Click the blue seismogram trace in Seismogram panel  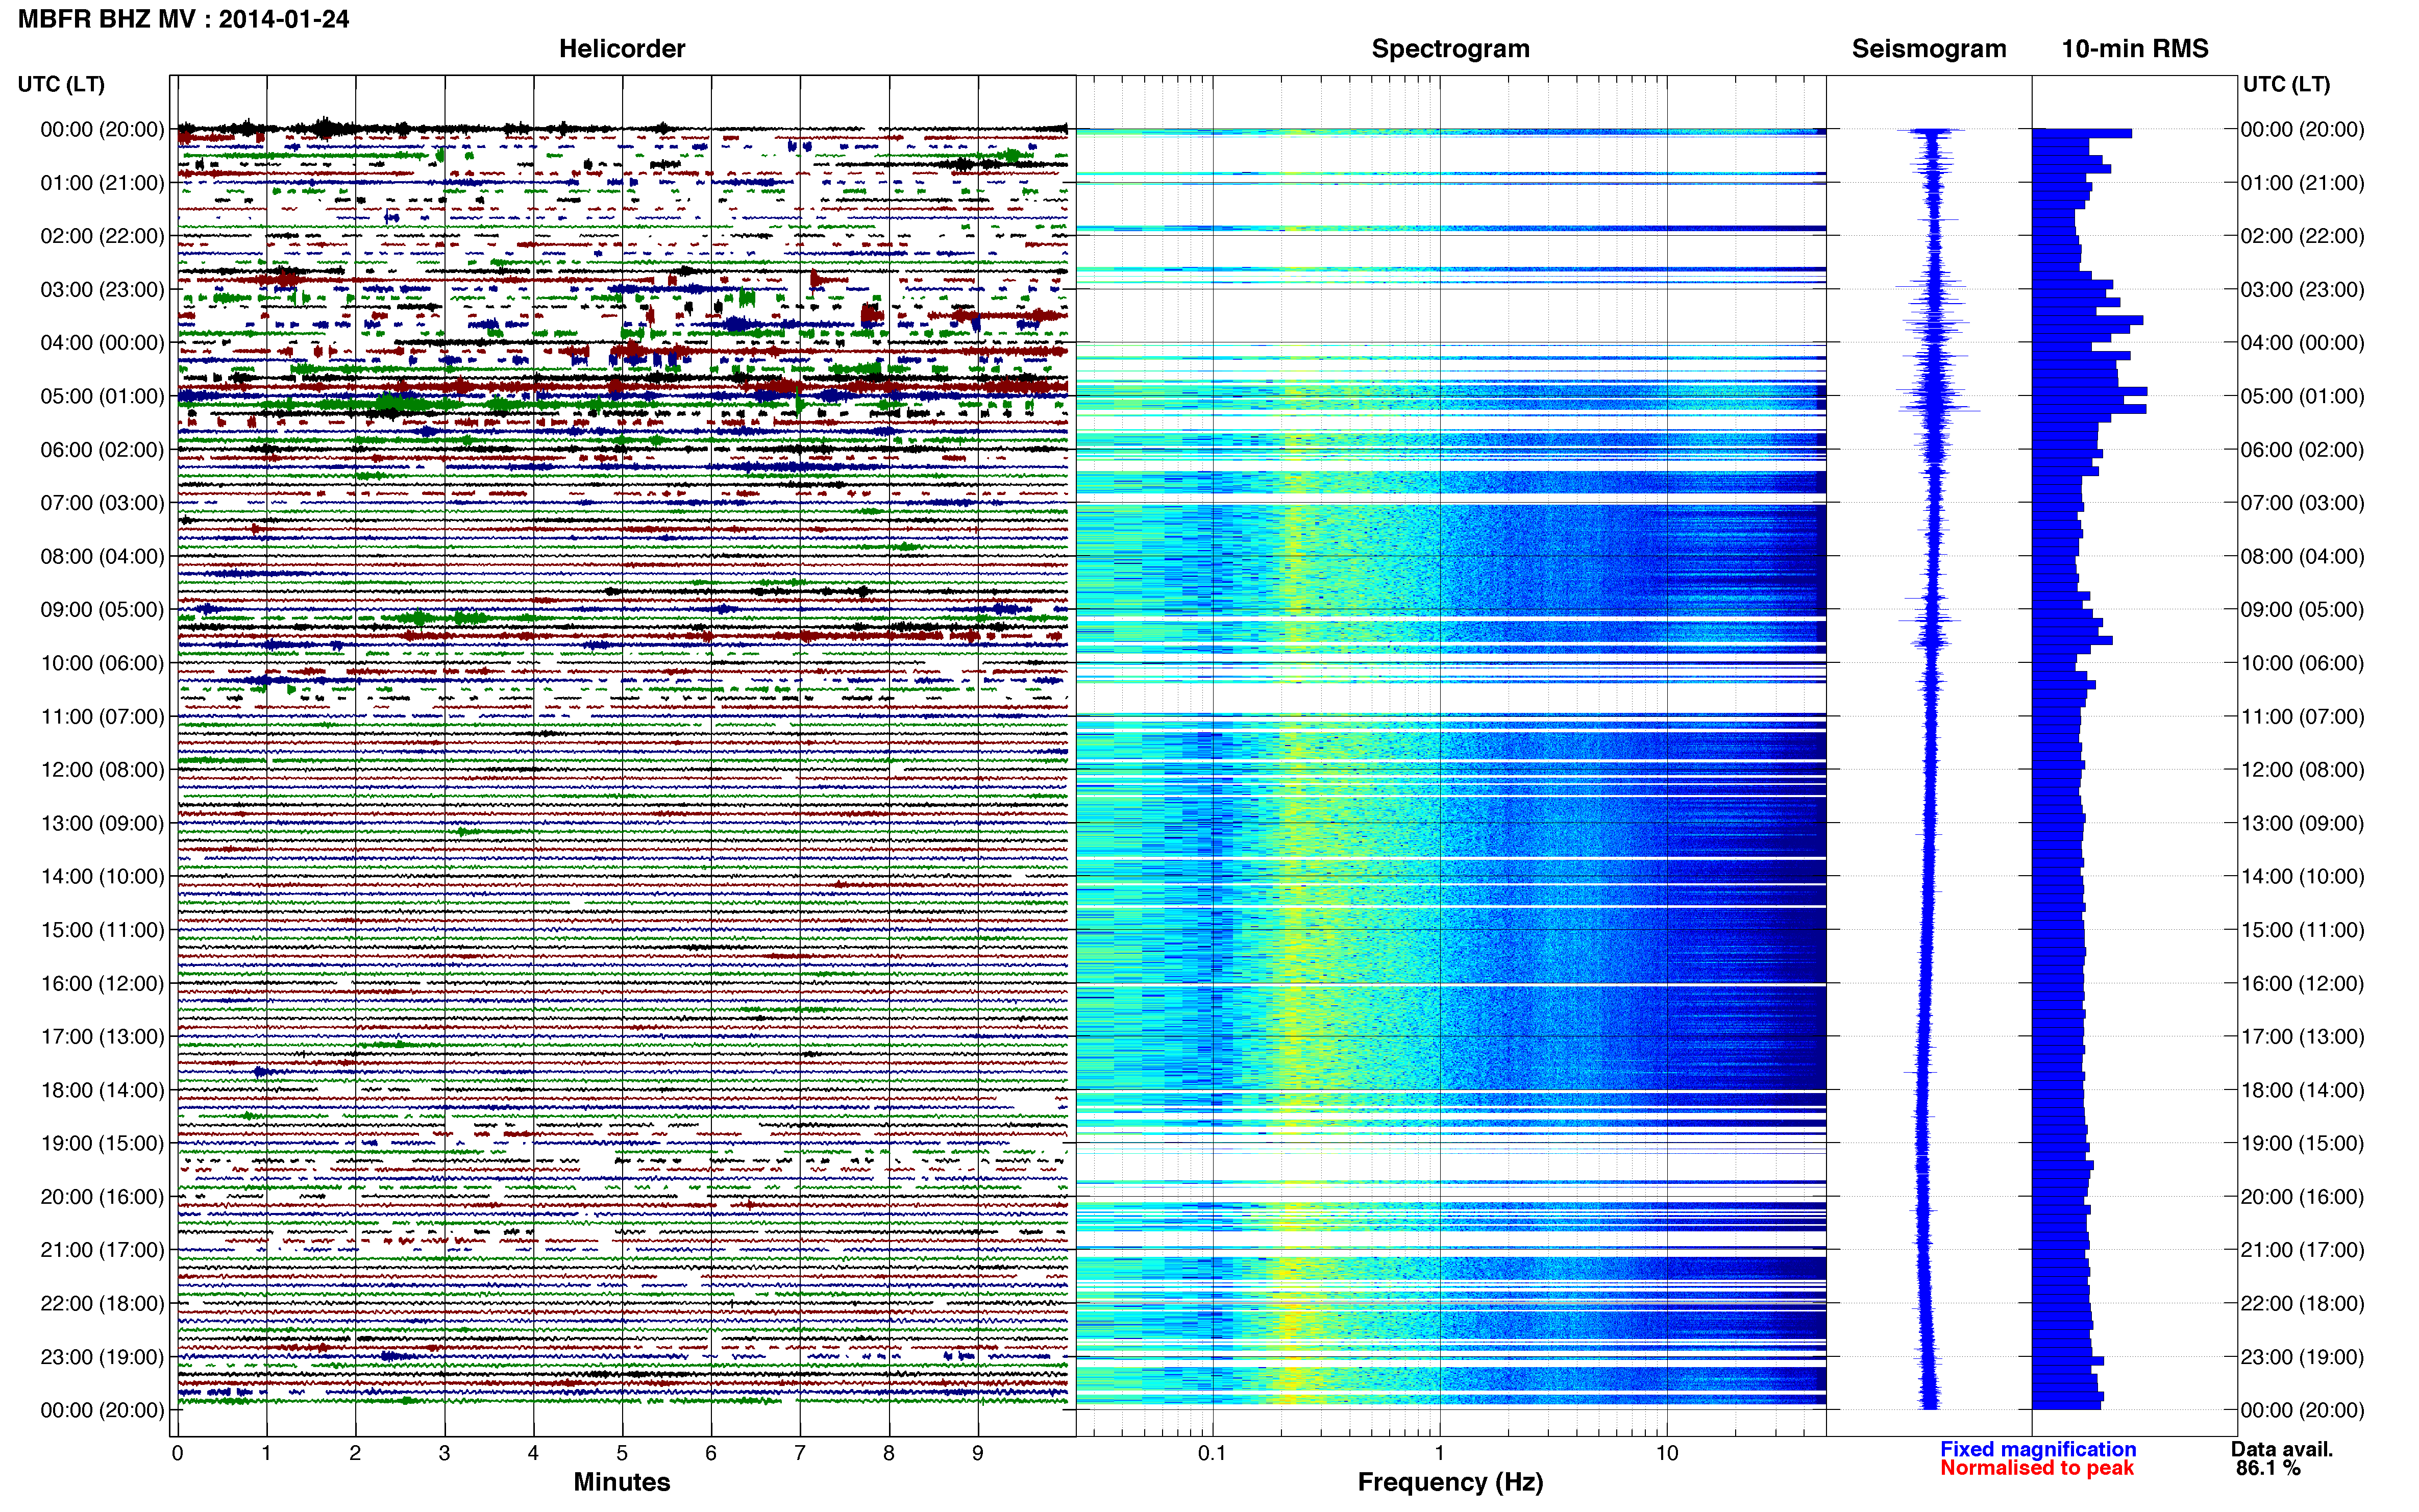pos(1932,770)
